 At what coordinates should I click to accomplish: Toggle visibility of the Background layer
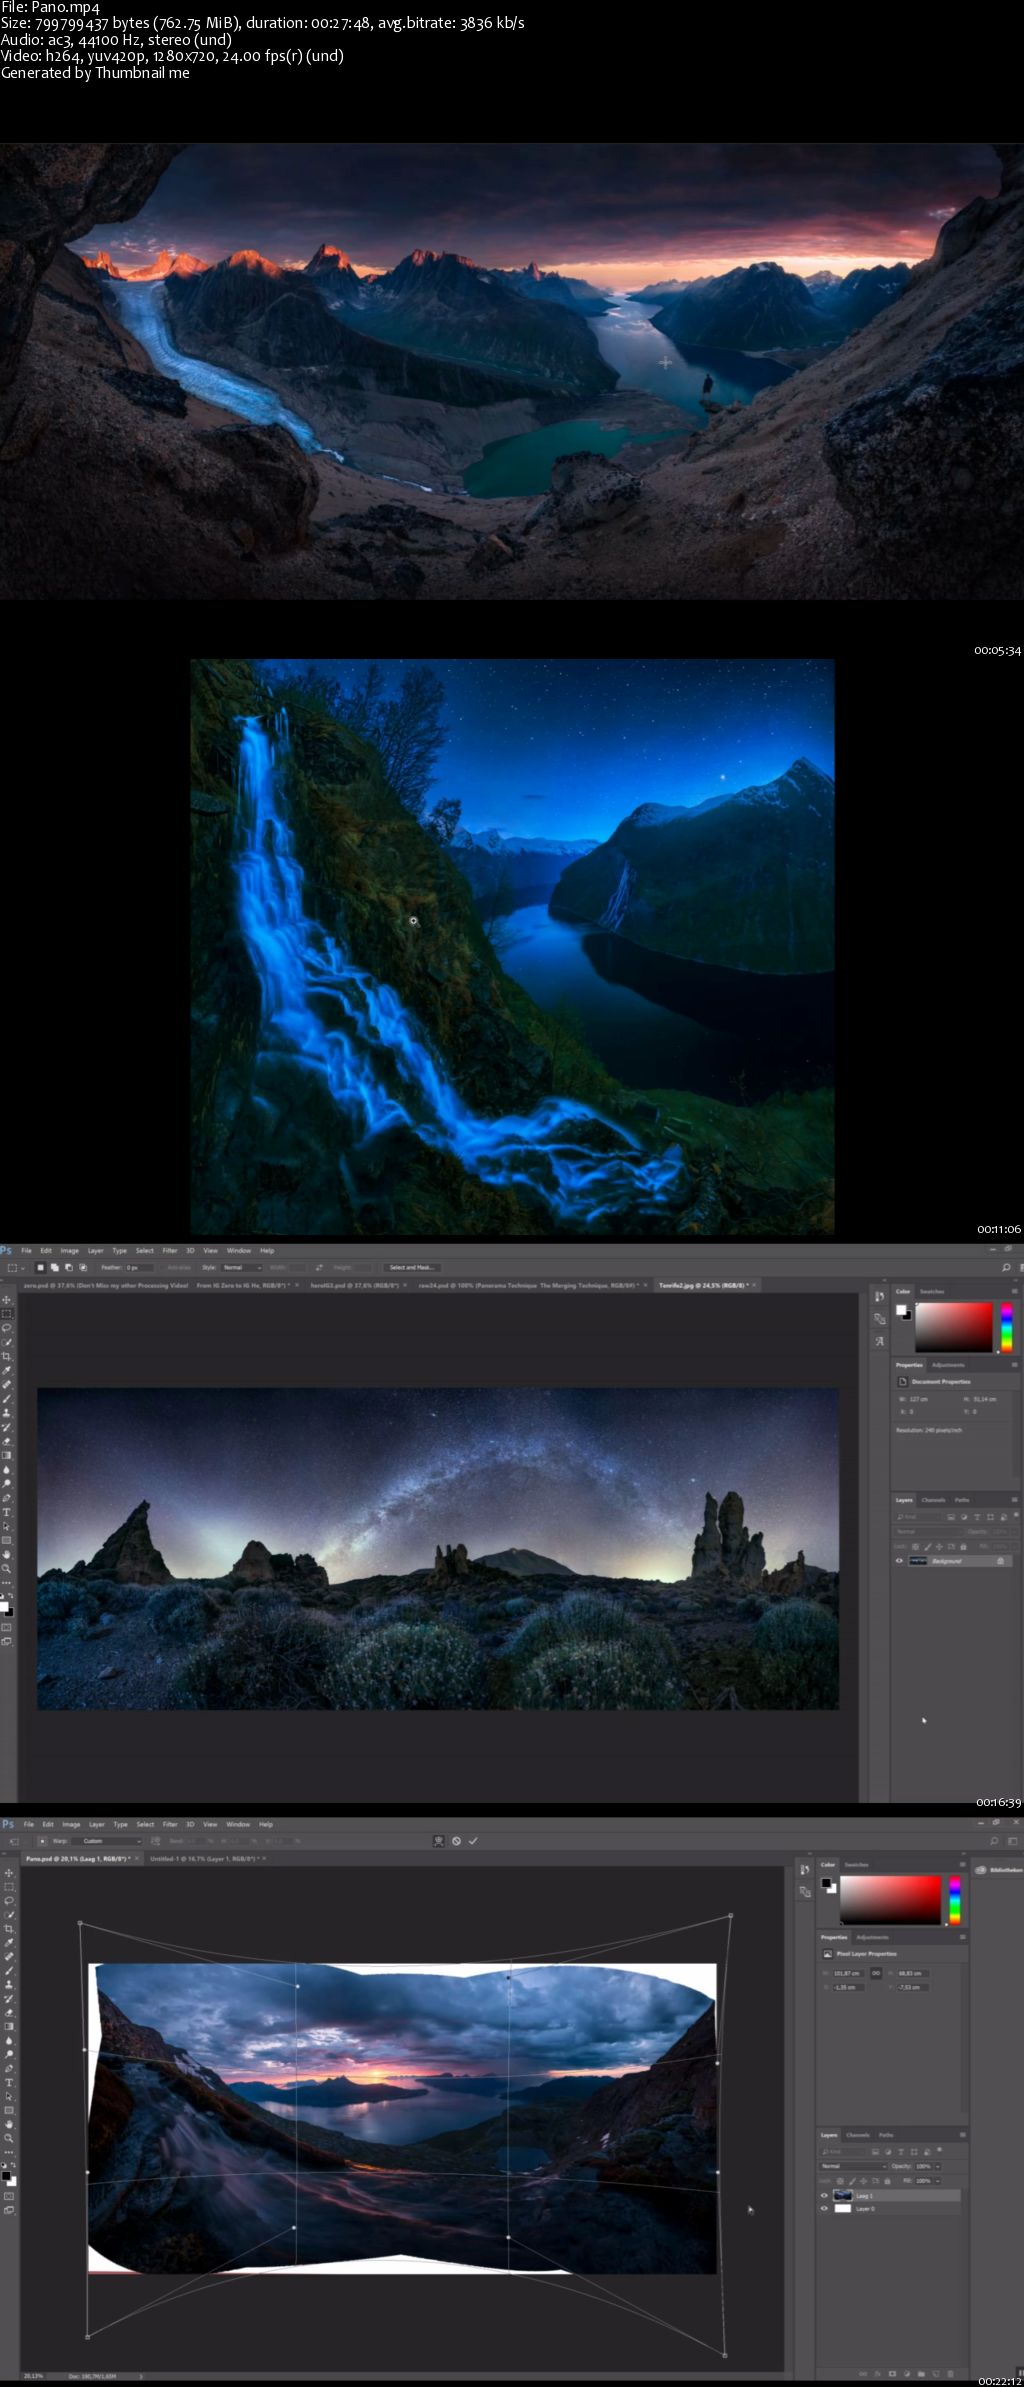pyautogui.click(x=899, y=1560)
